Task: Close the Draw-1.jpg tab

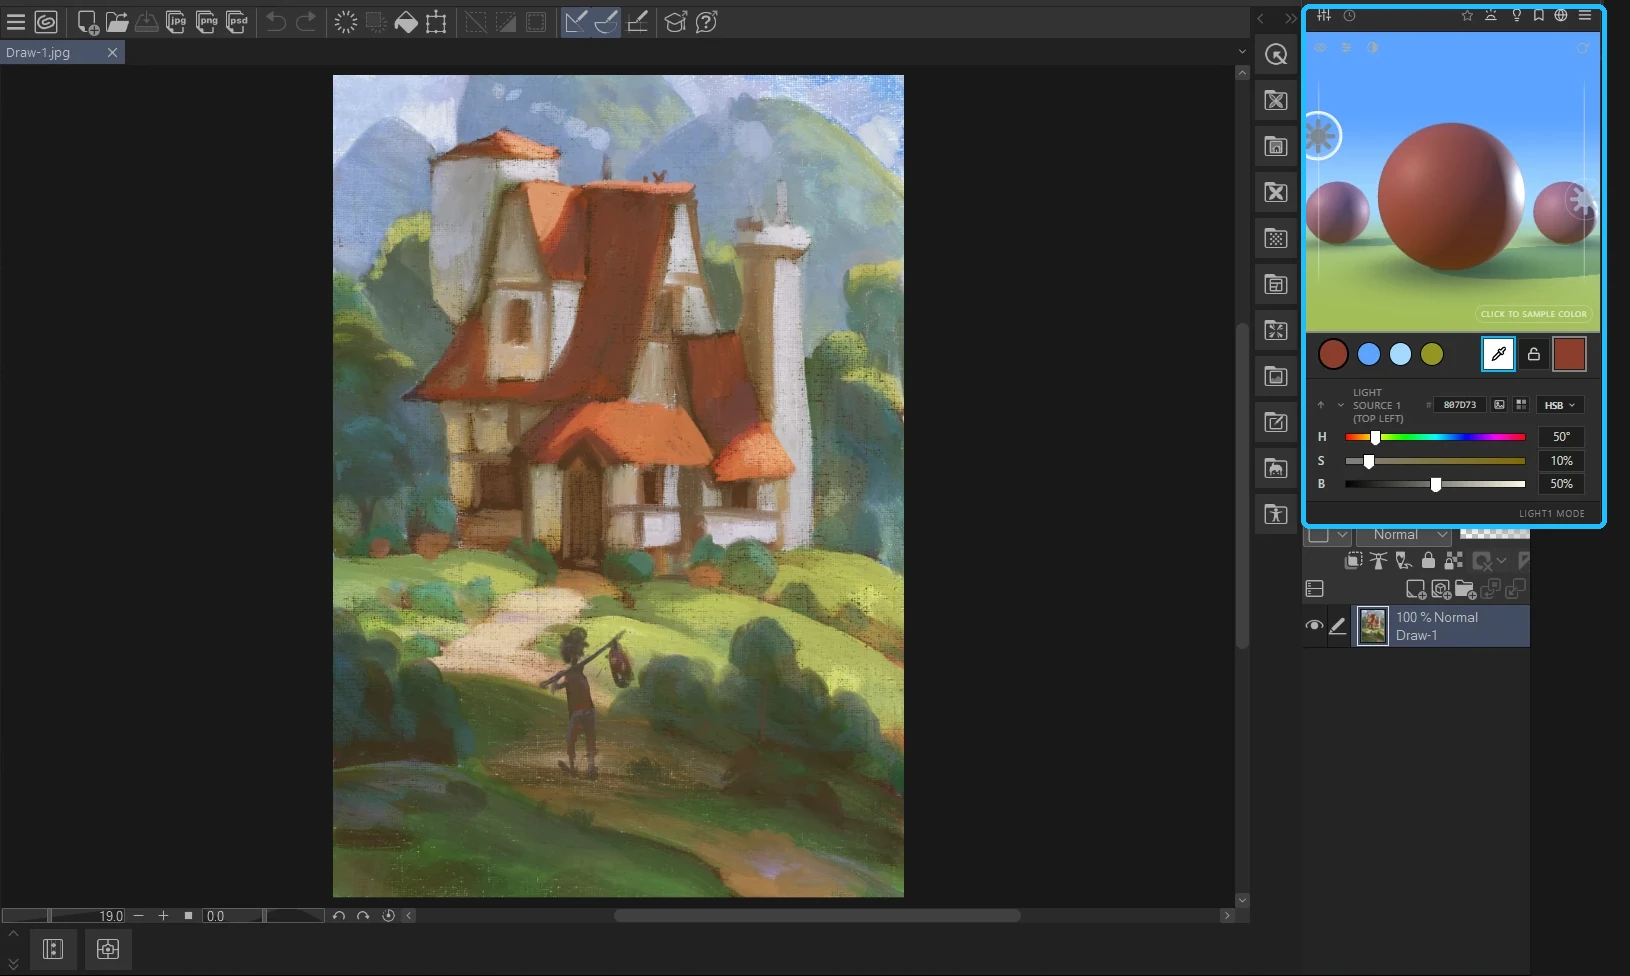Action: (x=112, y=52)
